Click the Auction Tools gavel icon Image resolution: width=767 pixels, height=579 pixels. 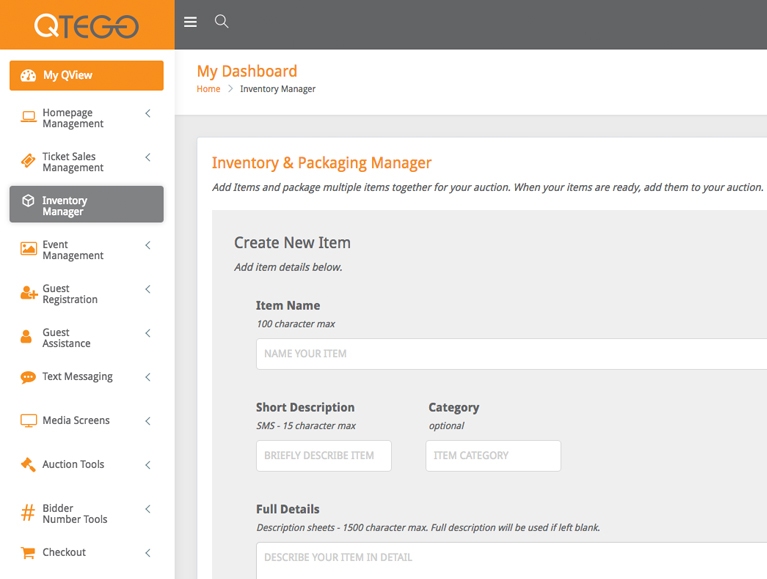[28, 465]
